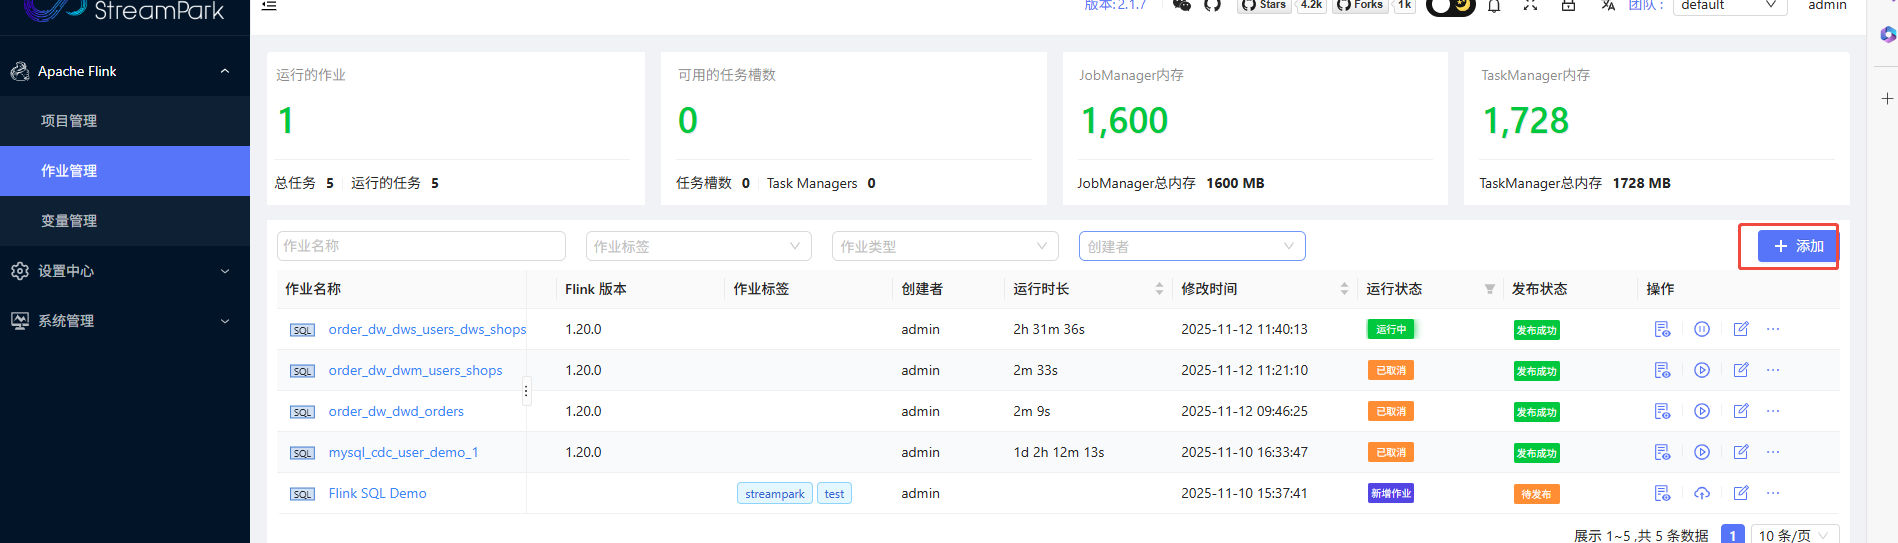The width and height of the screenshot is (1898, 543).
Task: Edit the order_dw_dwm_users_shops job
Action: (1741, 370)
